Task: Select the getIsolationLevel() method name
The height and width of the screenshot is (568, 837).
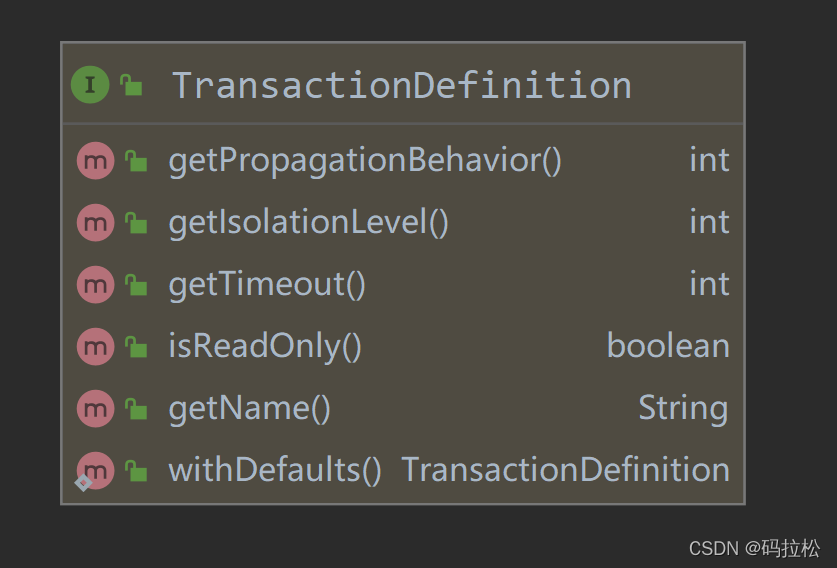Action: pos(308,222)
